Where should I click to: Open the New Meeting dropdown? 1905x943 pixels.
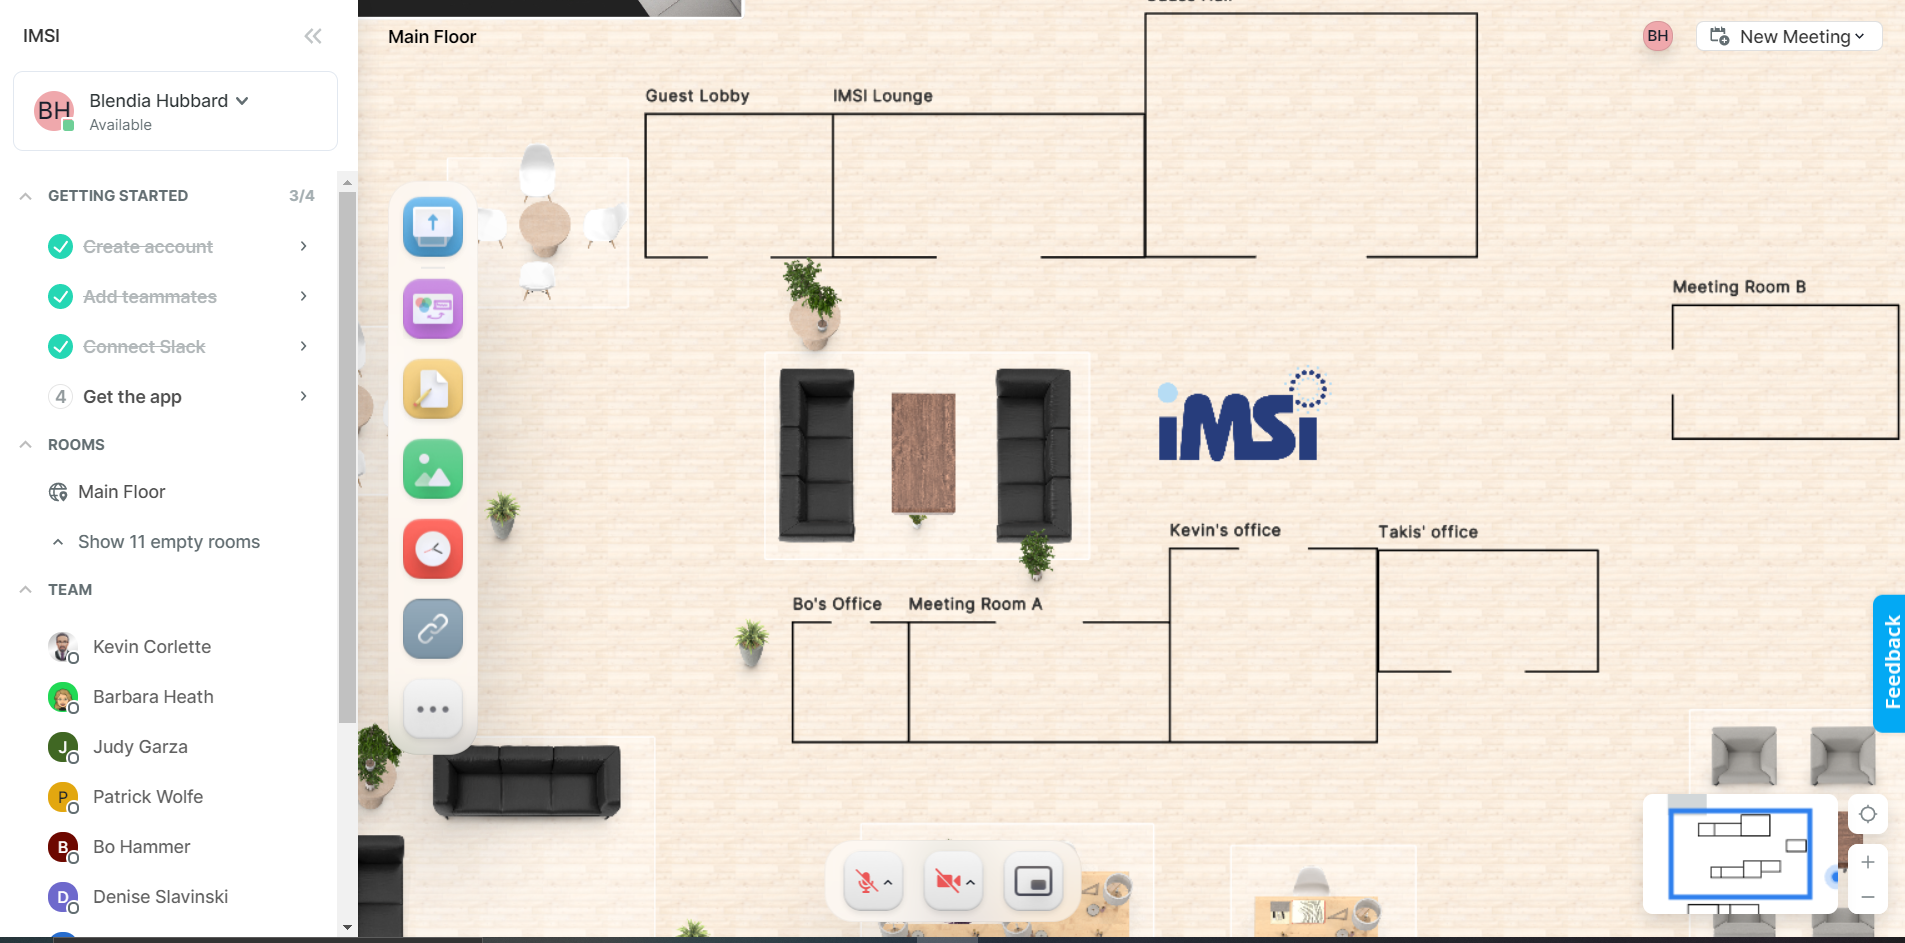pos(1789,36)
